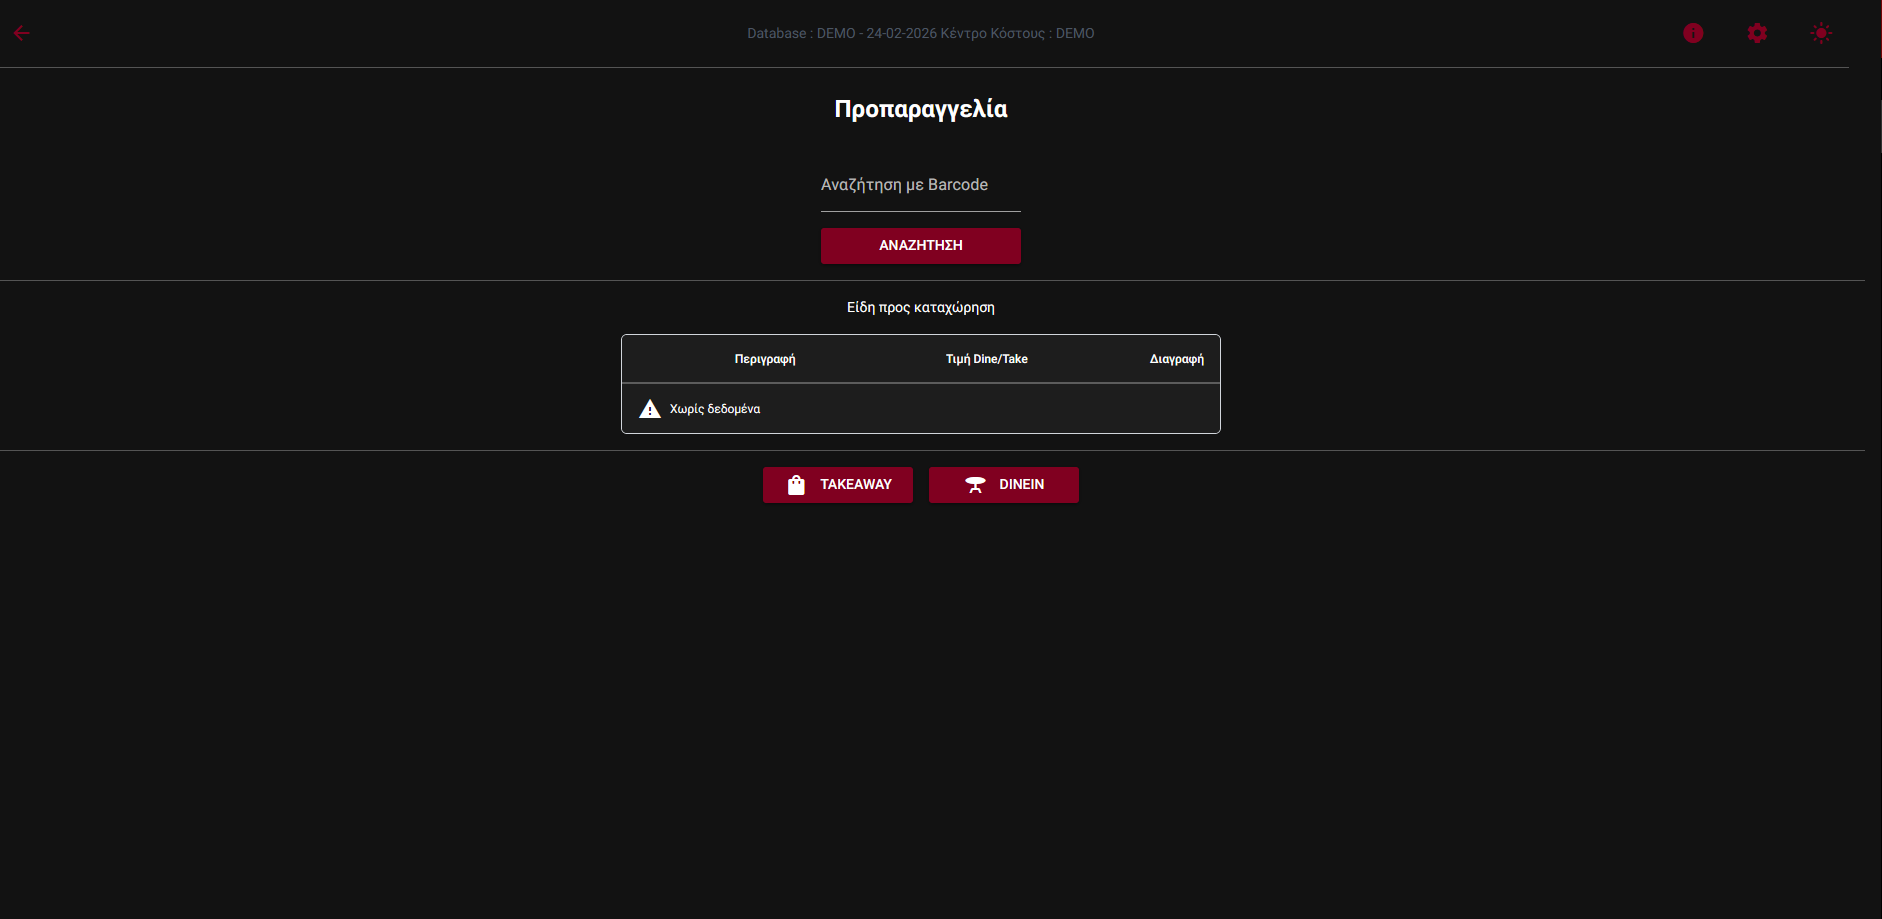The width and height of the screenshot is (1882, 919).
Task: Click the 'Database : DEMO' header text
Action: coord(801,33)
